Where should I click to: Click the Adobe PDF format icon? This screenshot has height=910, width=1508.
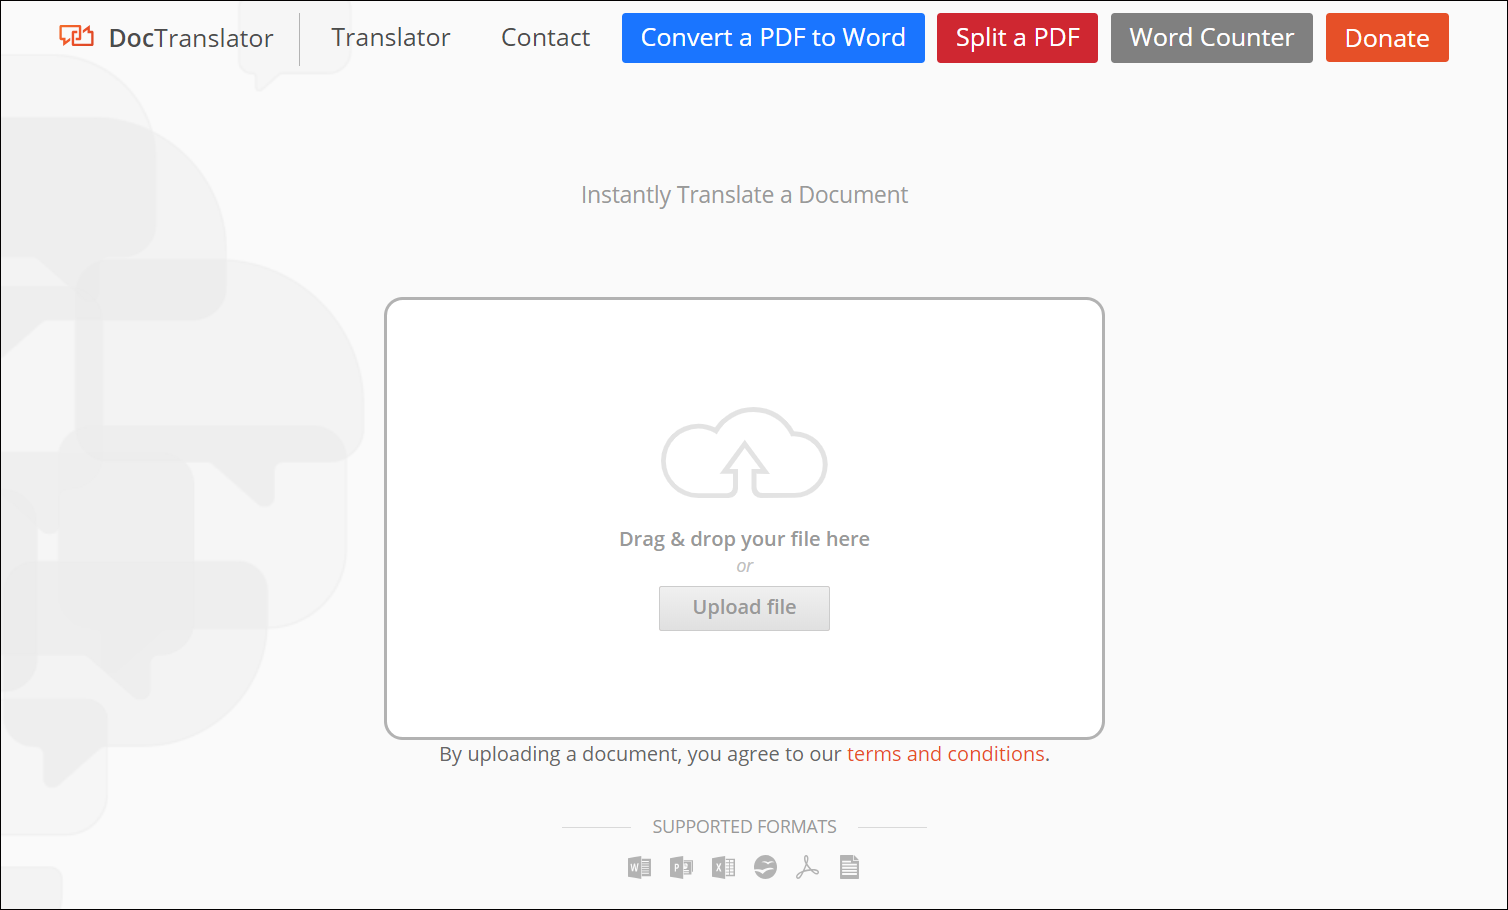coord(807,867)
